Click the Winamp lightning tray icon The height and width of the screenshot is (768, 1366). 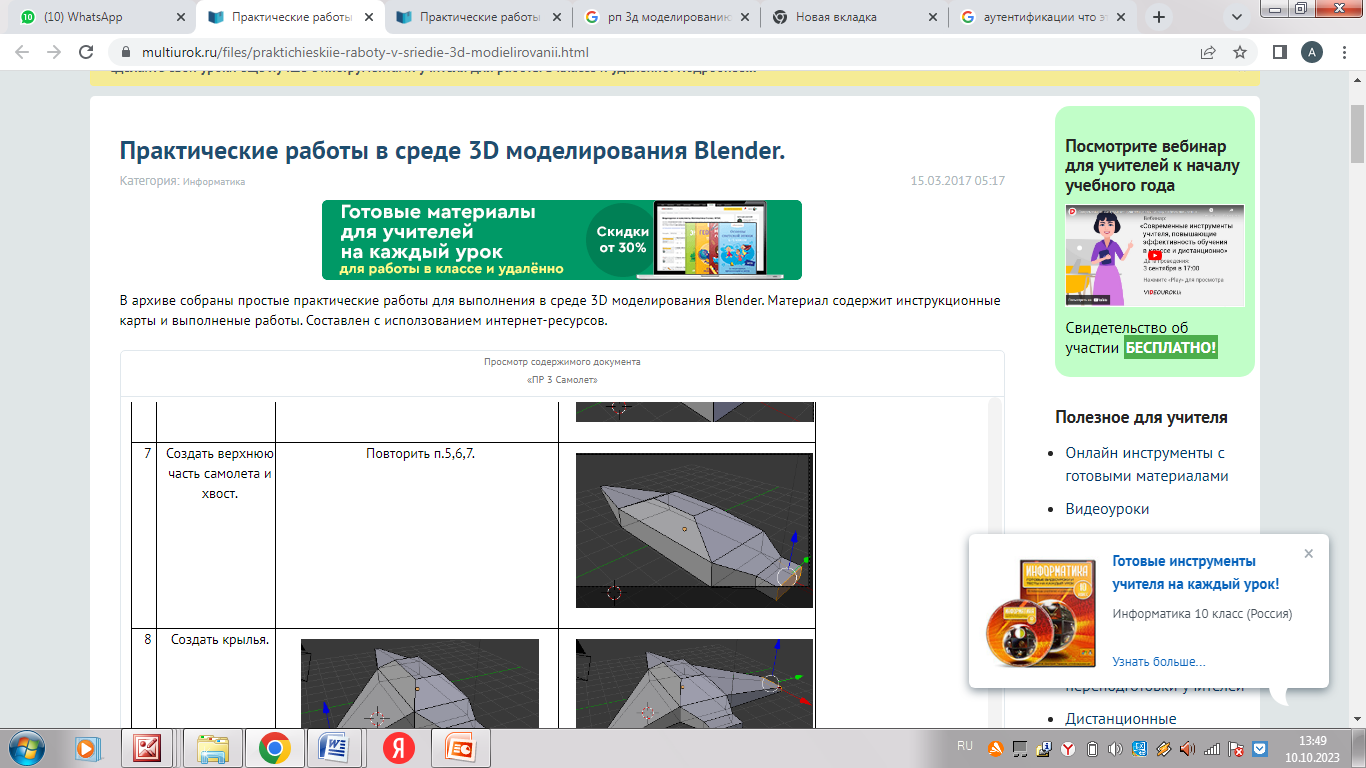1164,748
